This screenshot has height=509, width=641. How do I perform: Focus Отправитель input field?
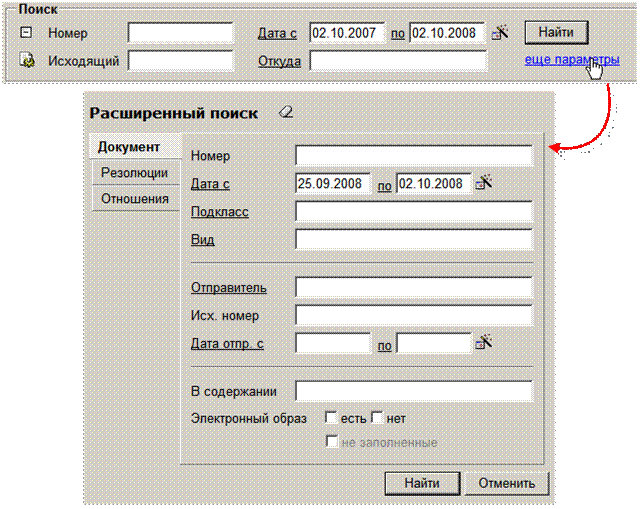(414, 287)
